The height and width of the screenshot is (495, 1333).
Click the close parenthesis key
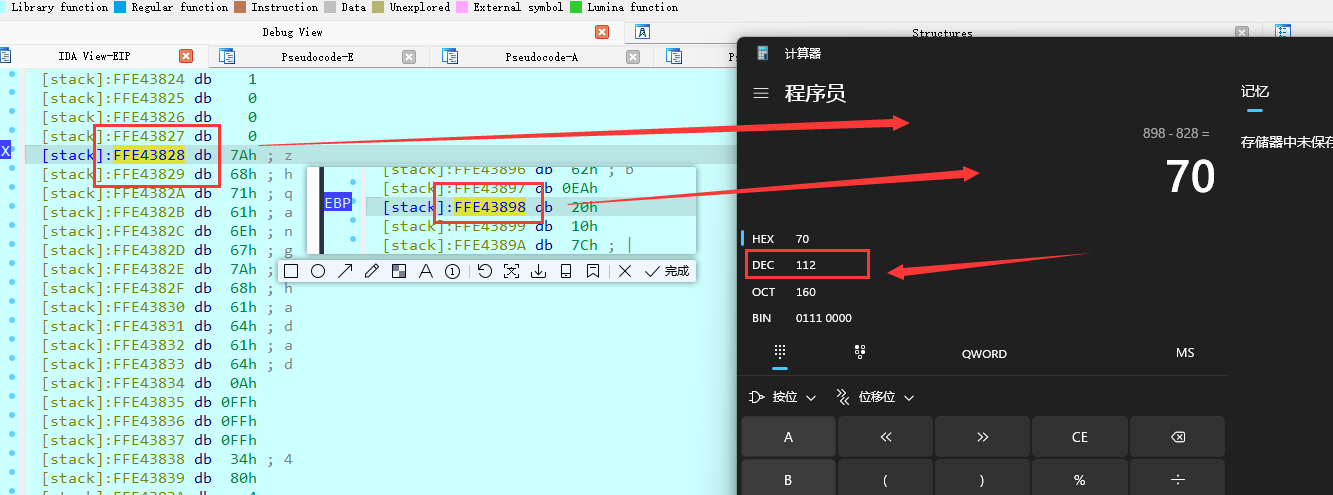click(x=983, y=479)
